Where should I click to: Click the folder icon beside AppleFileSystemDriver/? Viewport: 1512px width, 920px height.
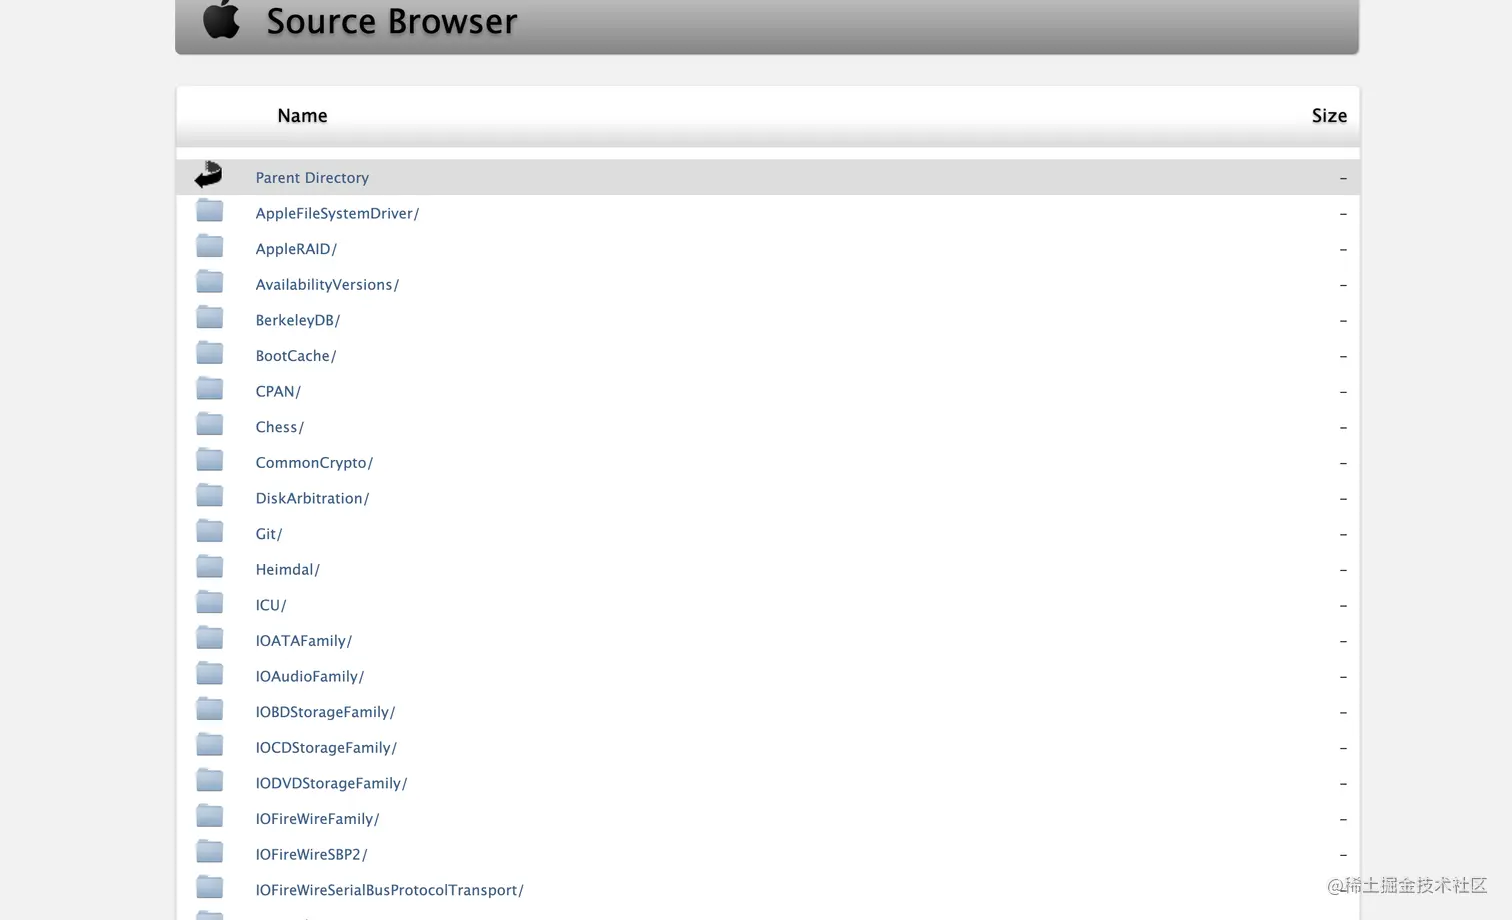[209, 210]
